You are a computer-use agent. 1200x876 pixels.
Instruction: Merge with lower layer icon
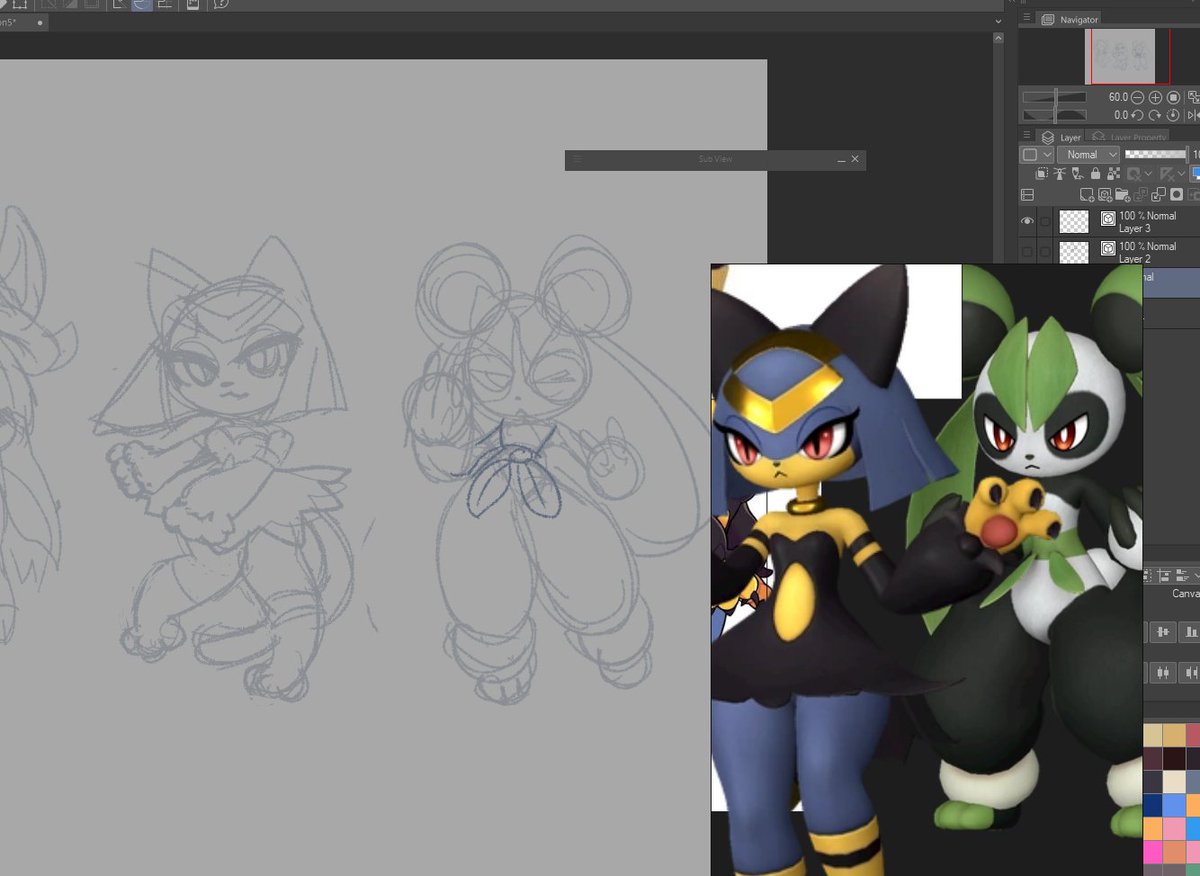pyautogui.click(x=1158, y=195)
